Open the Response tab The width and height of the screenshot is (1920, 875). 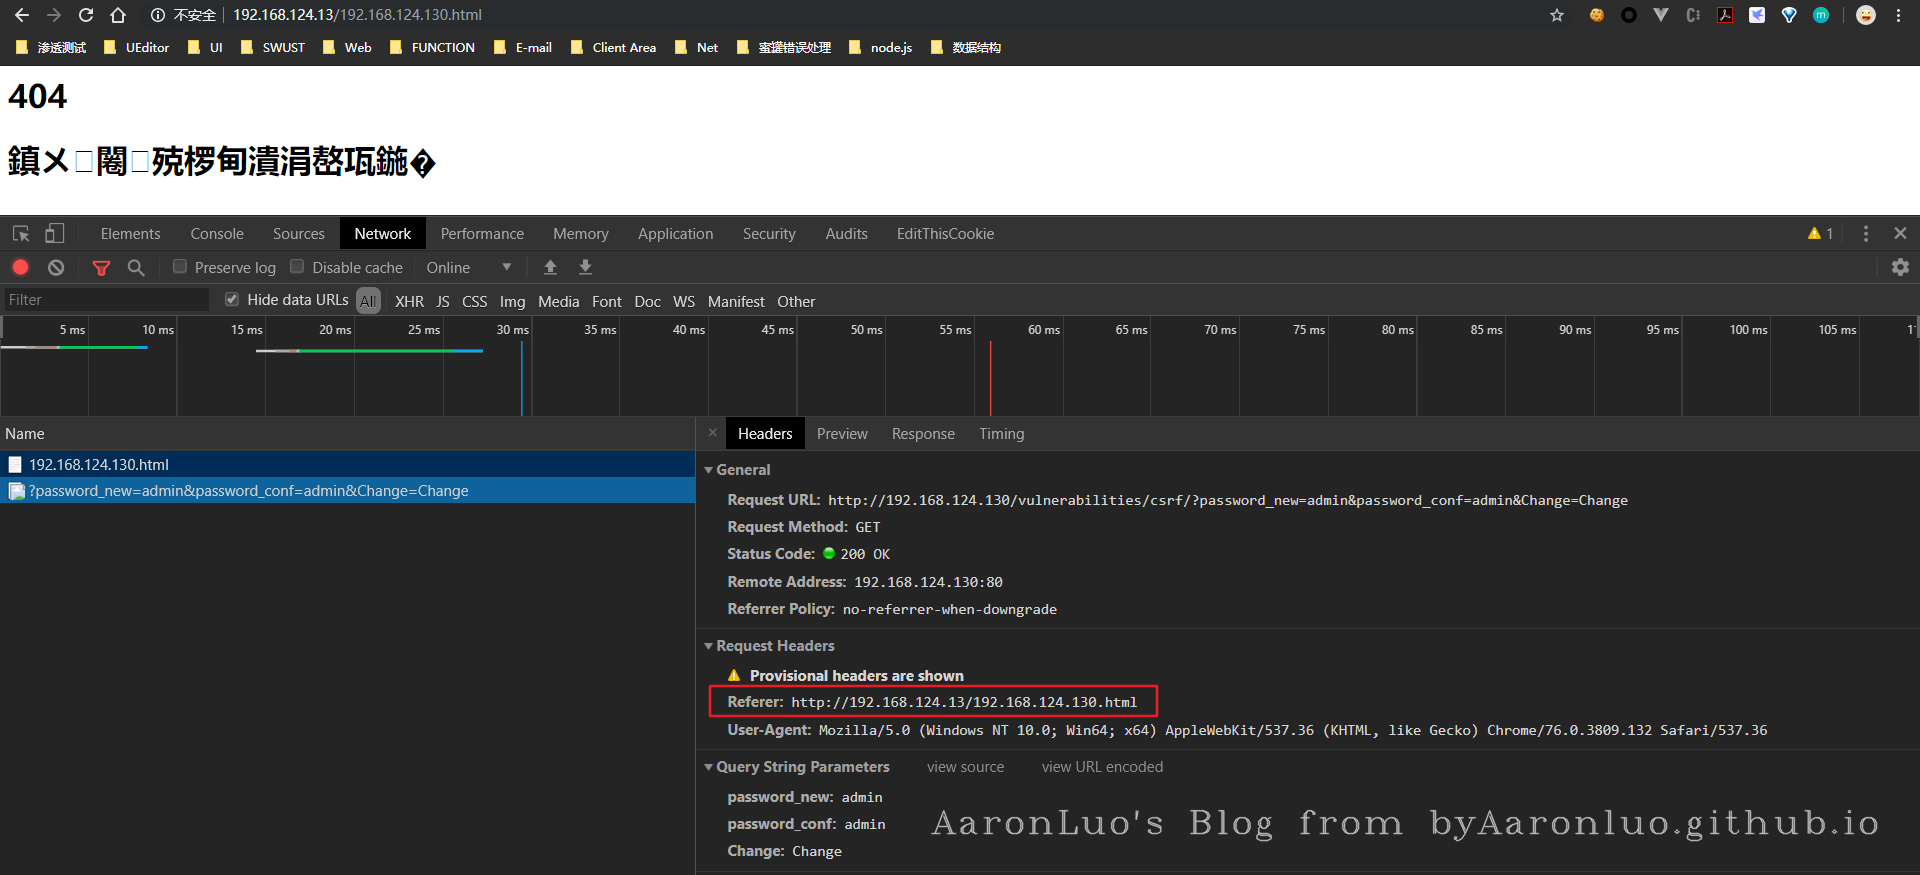pyautogui.click(x=922, y=433)
